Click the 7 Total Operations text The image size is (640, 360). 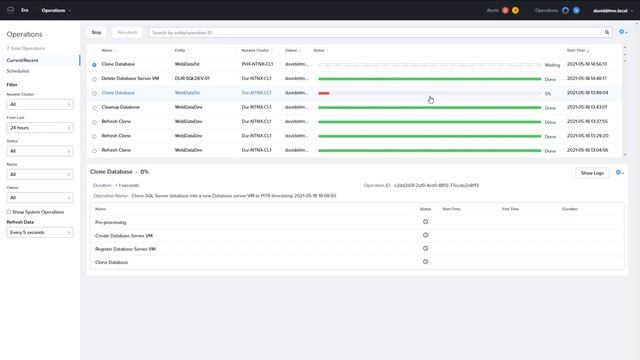26,48
